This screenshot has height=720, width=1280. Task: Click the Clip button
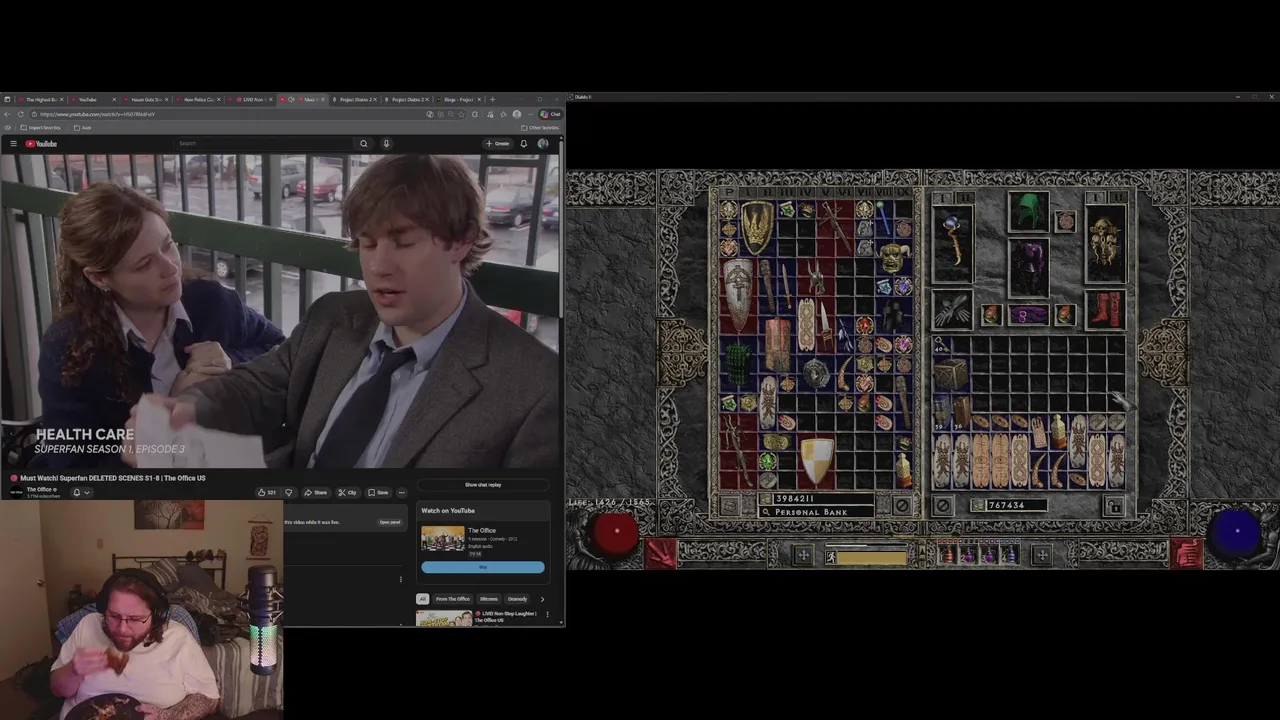point(347,492)
